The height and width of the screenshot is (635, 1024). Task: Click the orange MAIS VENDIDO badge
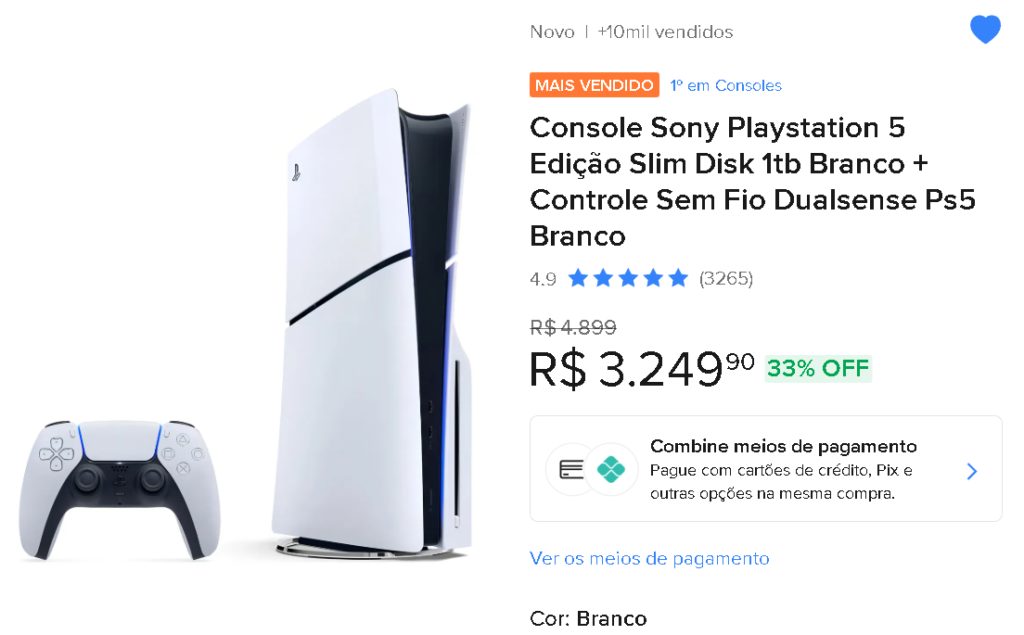(x=594, y=85)
